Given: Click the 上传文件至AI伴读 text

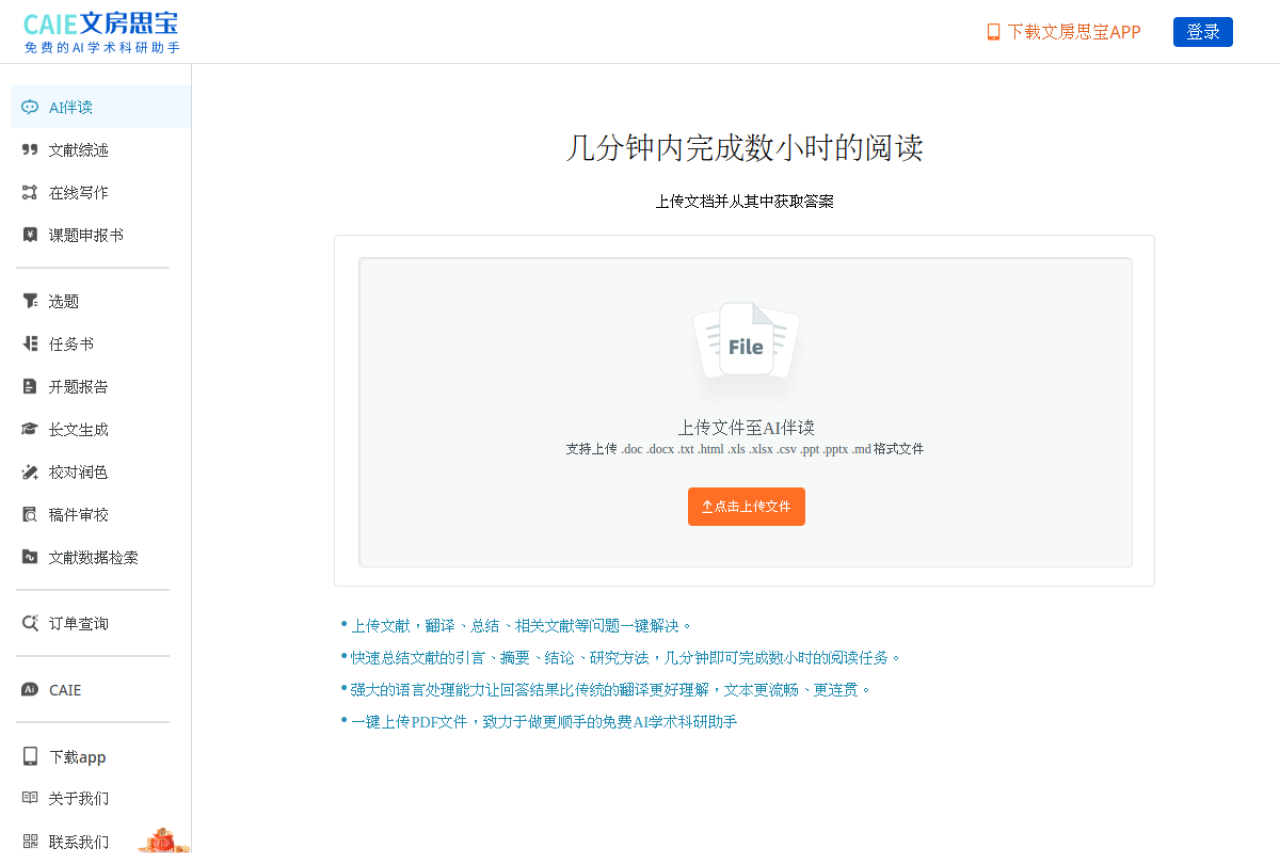Looking at the screenshot, I should click(746, 428).
